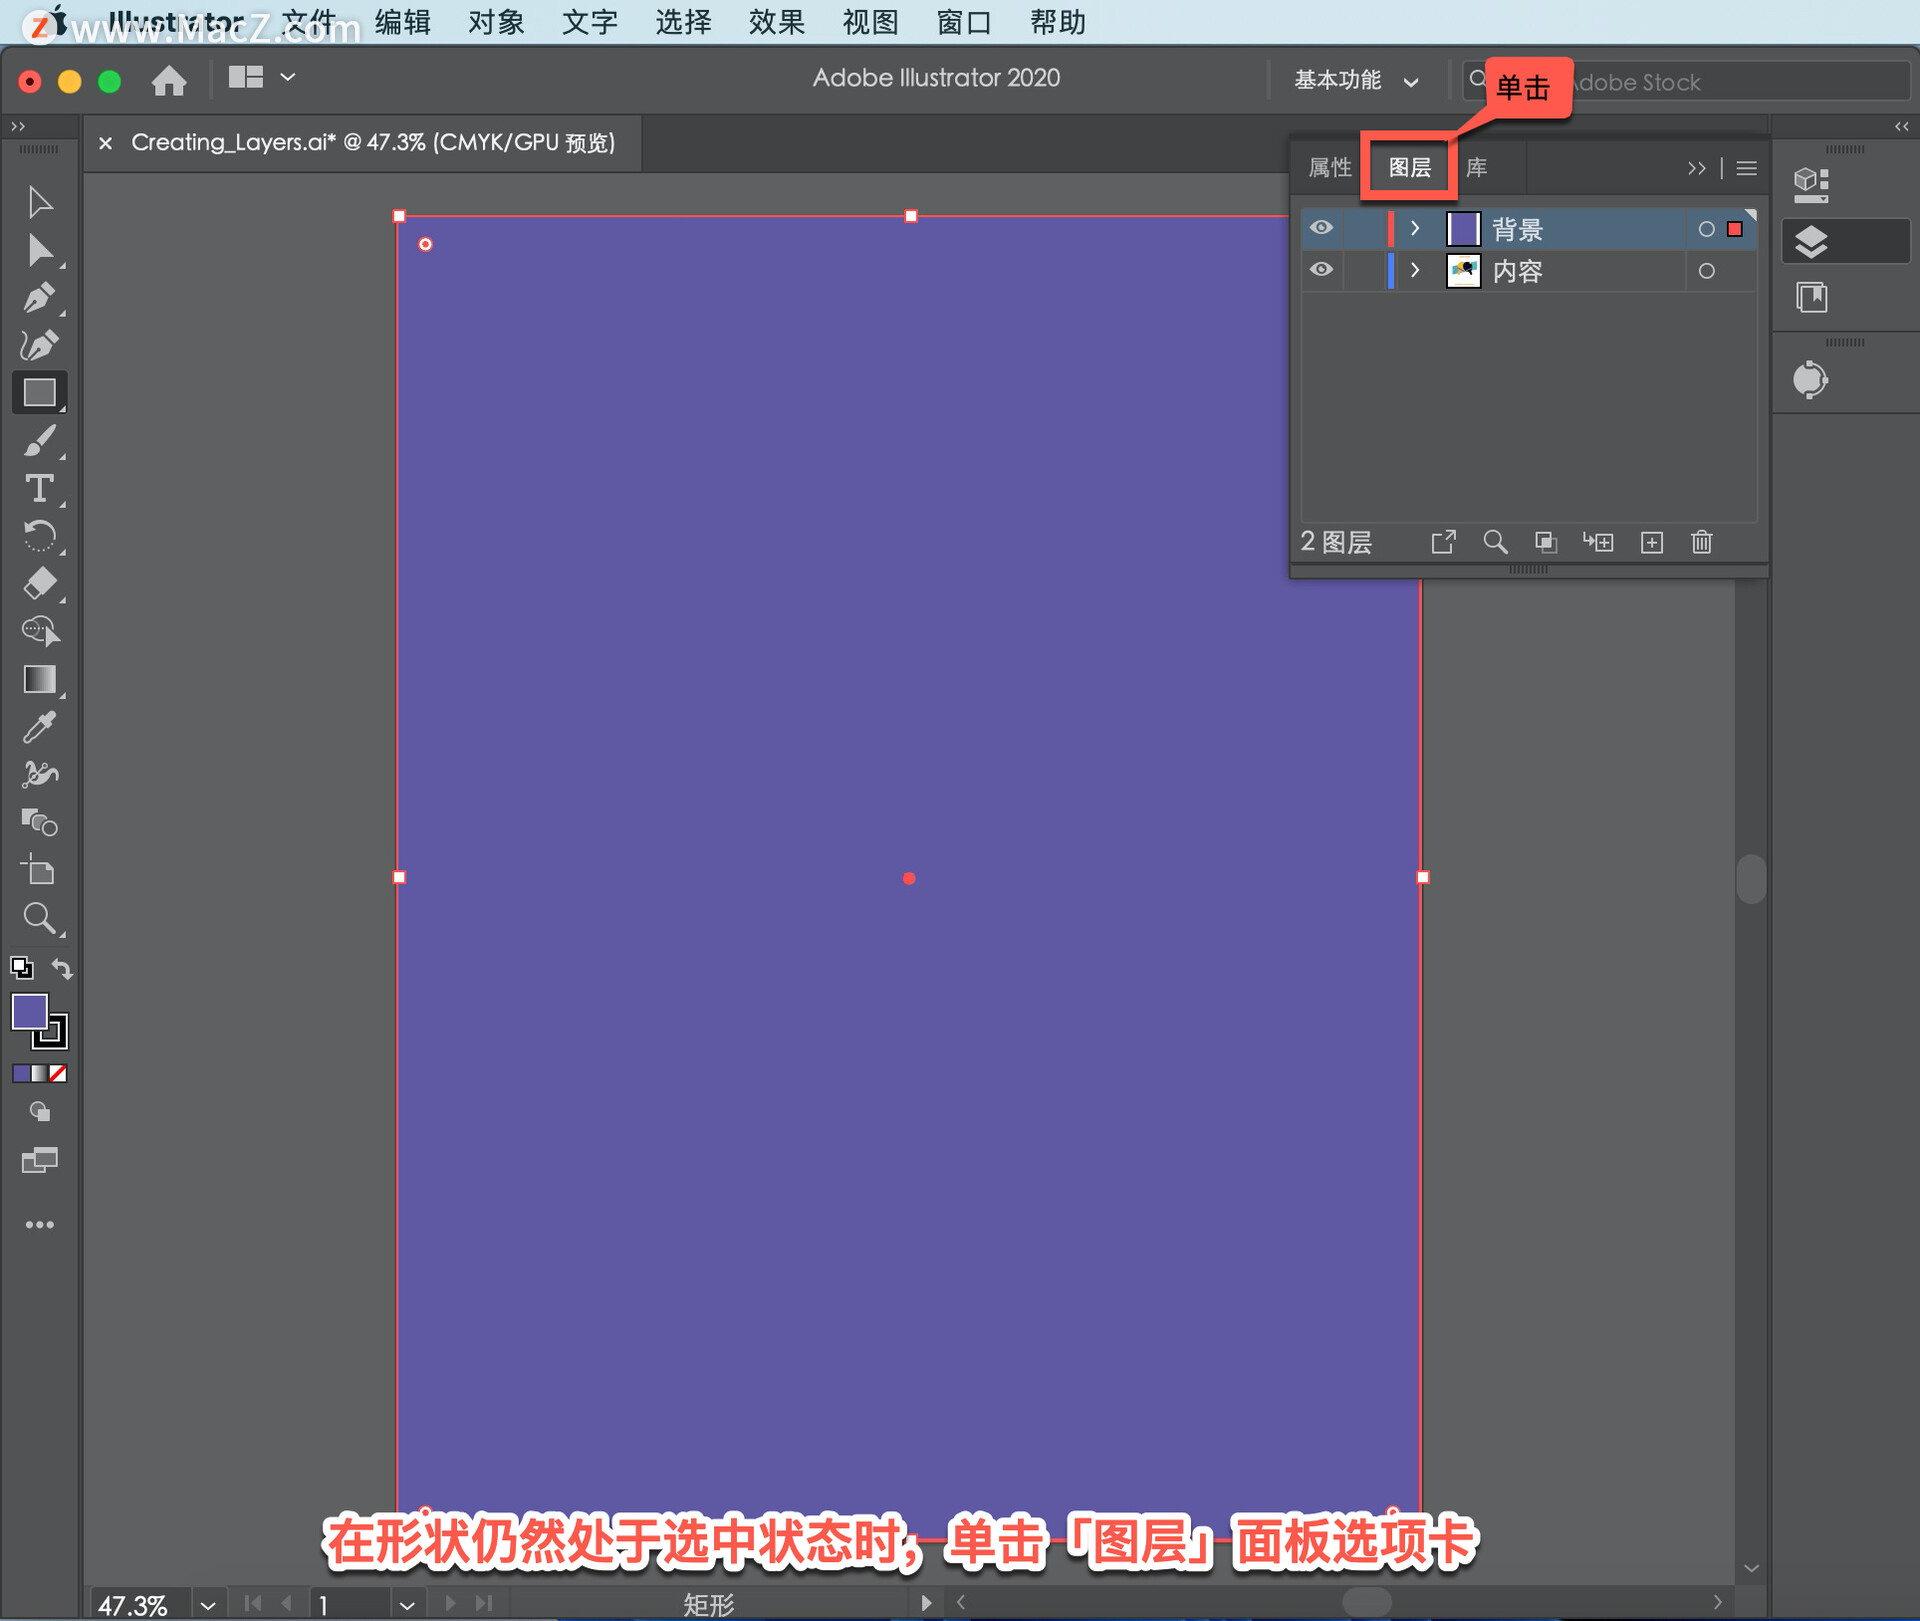This screenshot has height=1621, width=1920.
Task: Click target circle of 内容 layer
Action: (1706, 271)
